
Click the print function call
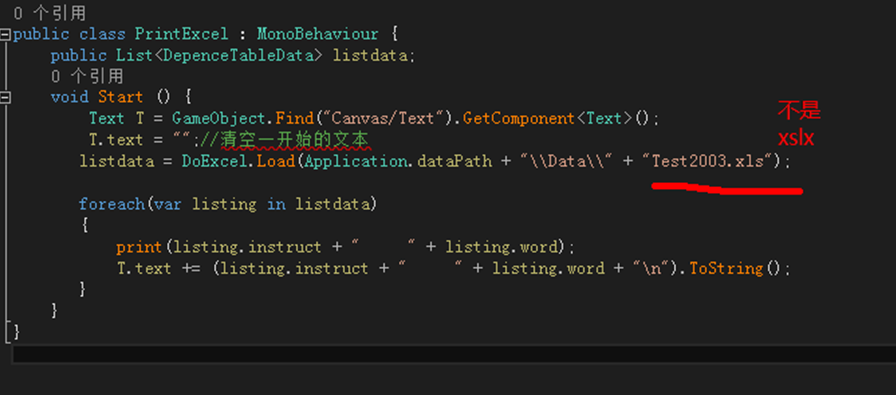click(139, 247)
